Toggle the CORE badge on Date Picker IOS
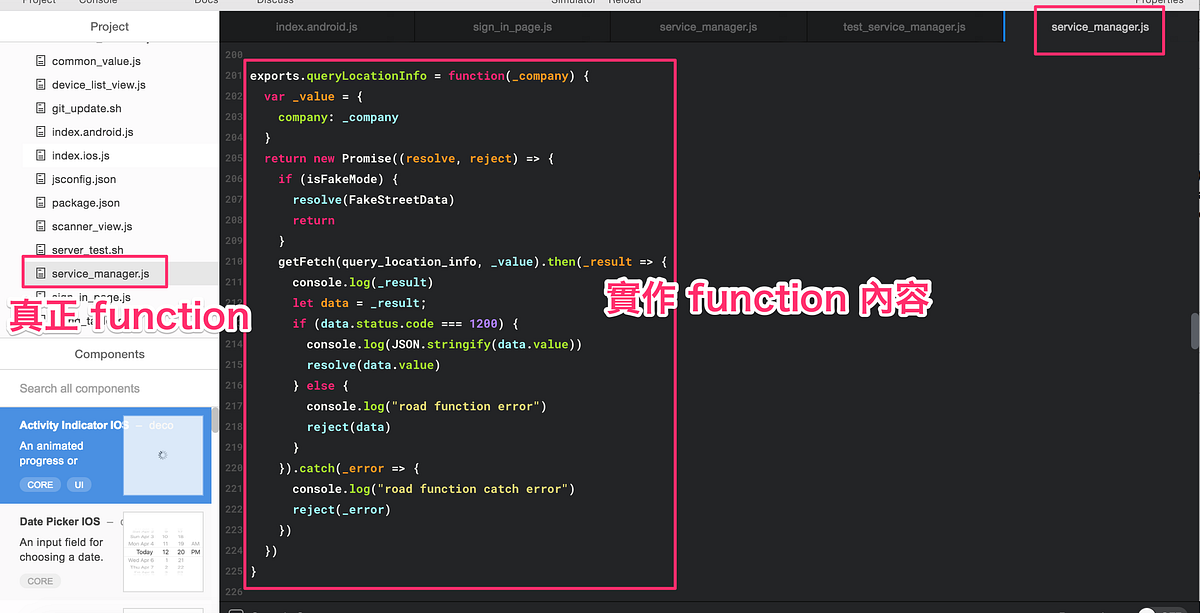This screenshot has width=1200, height=613. pyautogui.click(x=39, y=581)
